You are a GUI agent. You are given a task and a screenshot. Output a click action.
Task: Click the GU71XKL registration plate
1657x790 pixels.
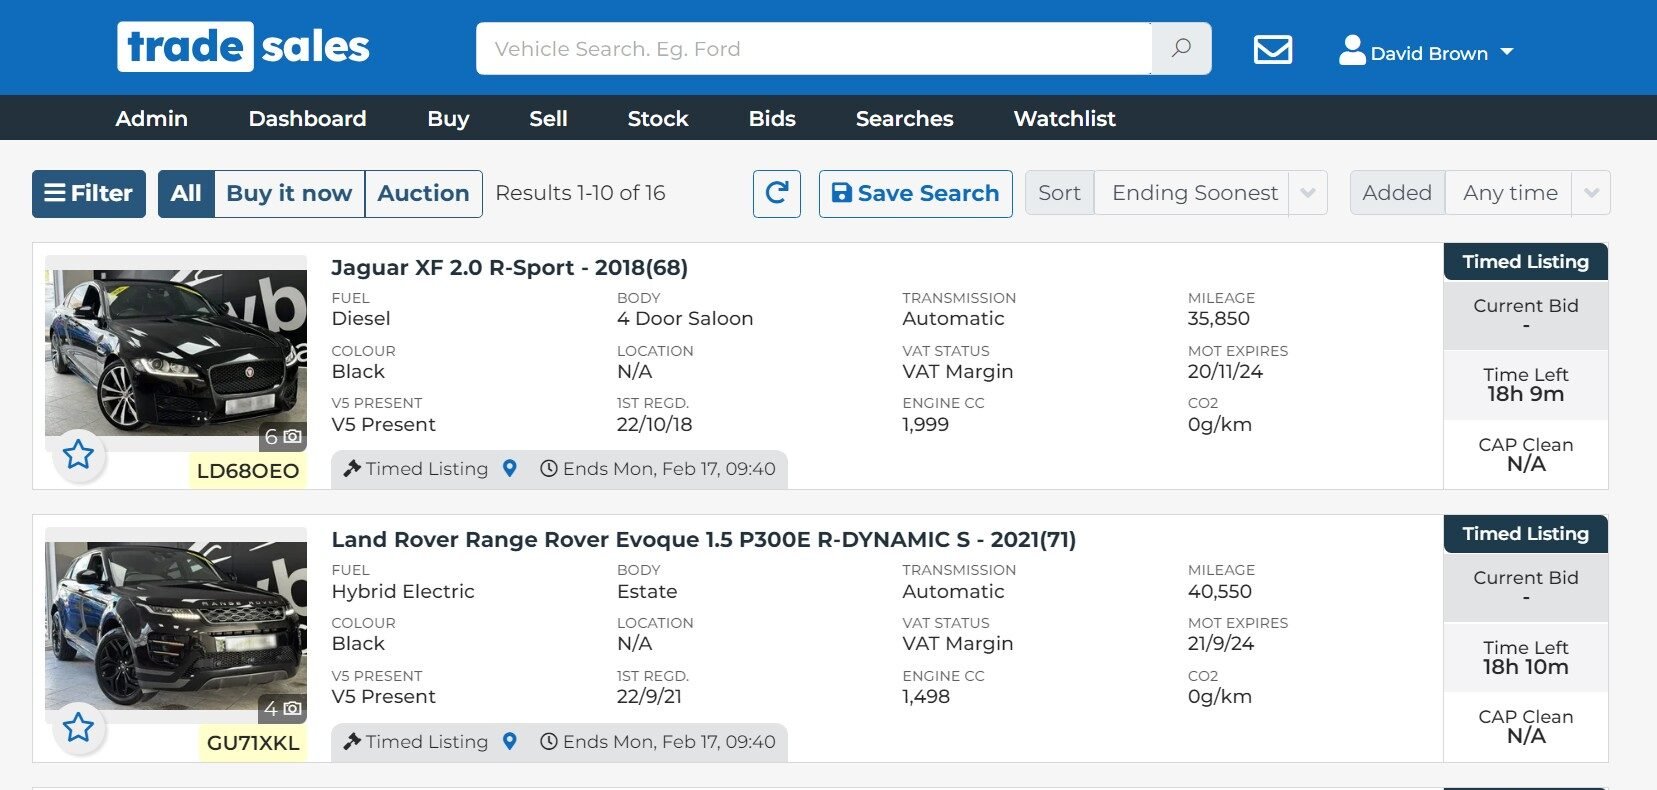point(252,743)
